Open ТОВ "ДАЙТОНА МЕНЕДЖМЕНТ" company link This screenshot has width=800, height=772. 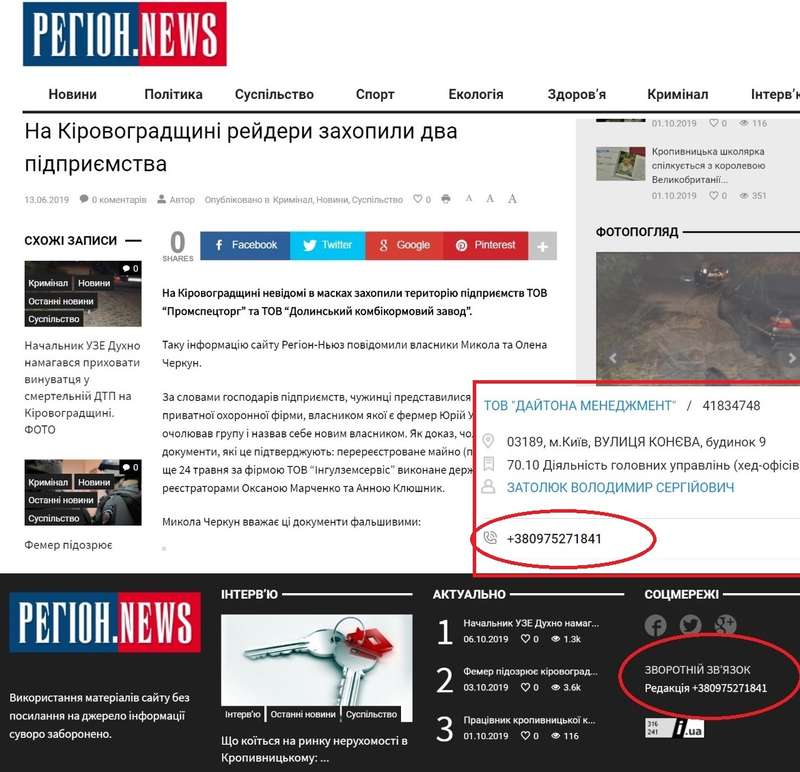(580, 406)
